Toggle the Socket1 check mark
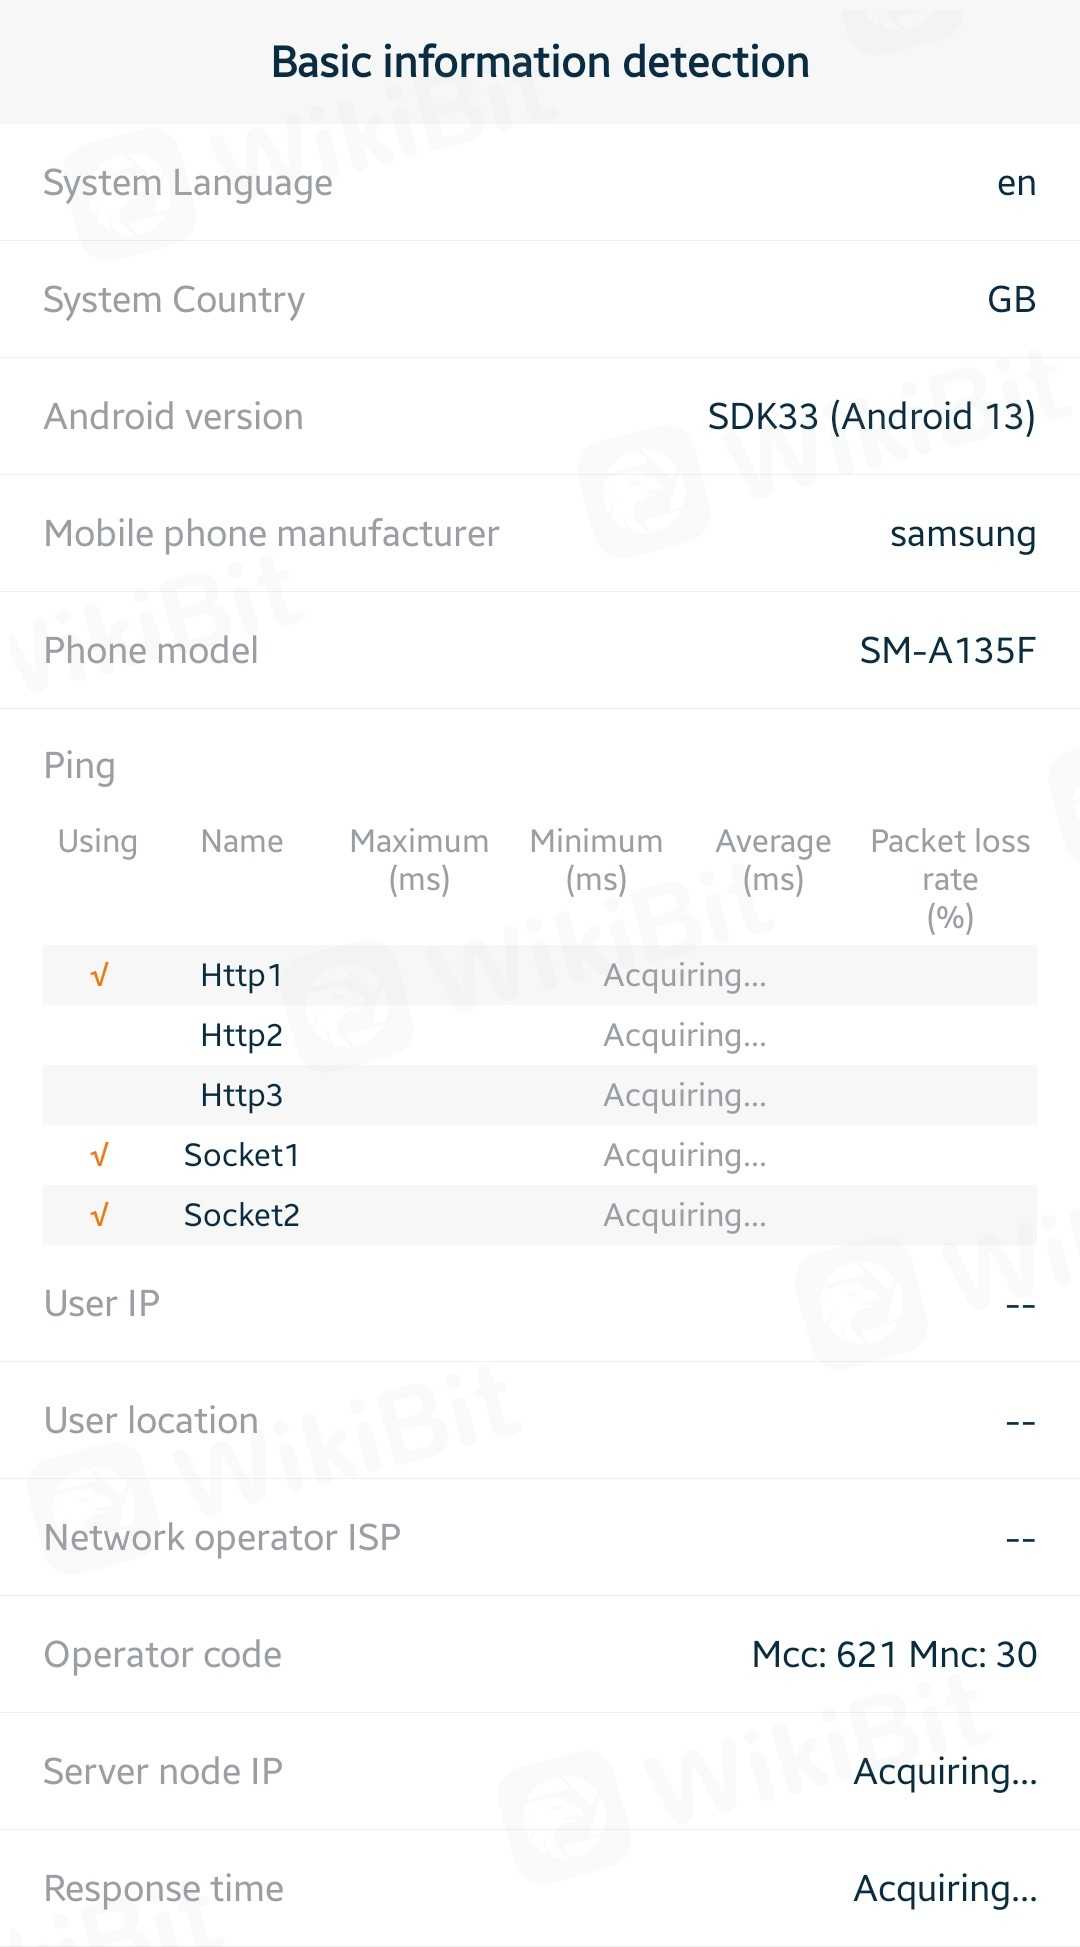 tap(98, 1156)
